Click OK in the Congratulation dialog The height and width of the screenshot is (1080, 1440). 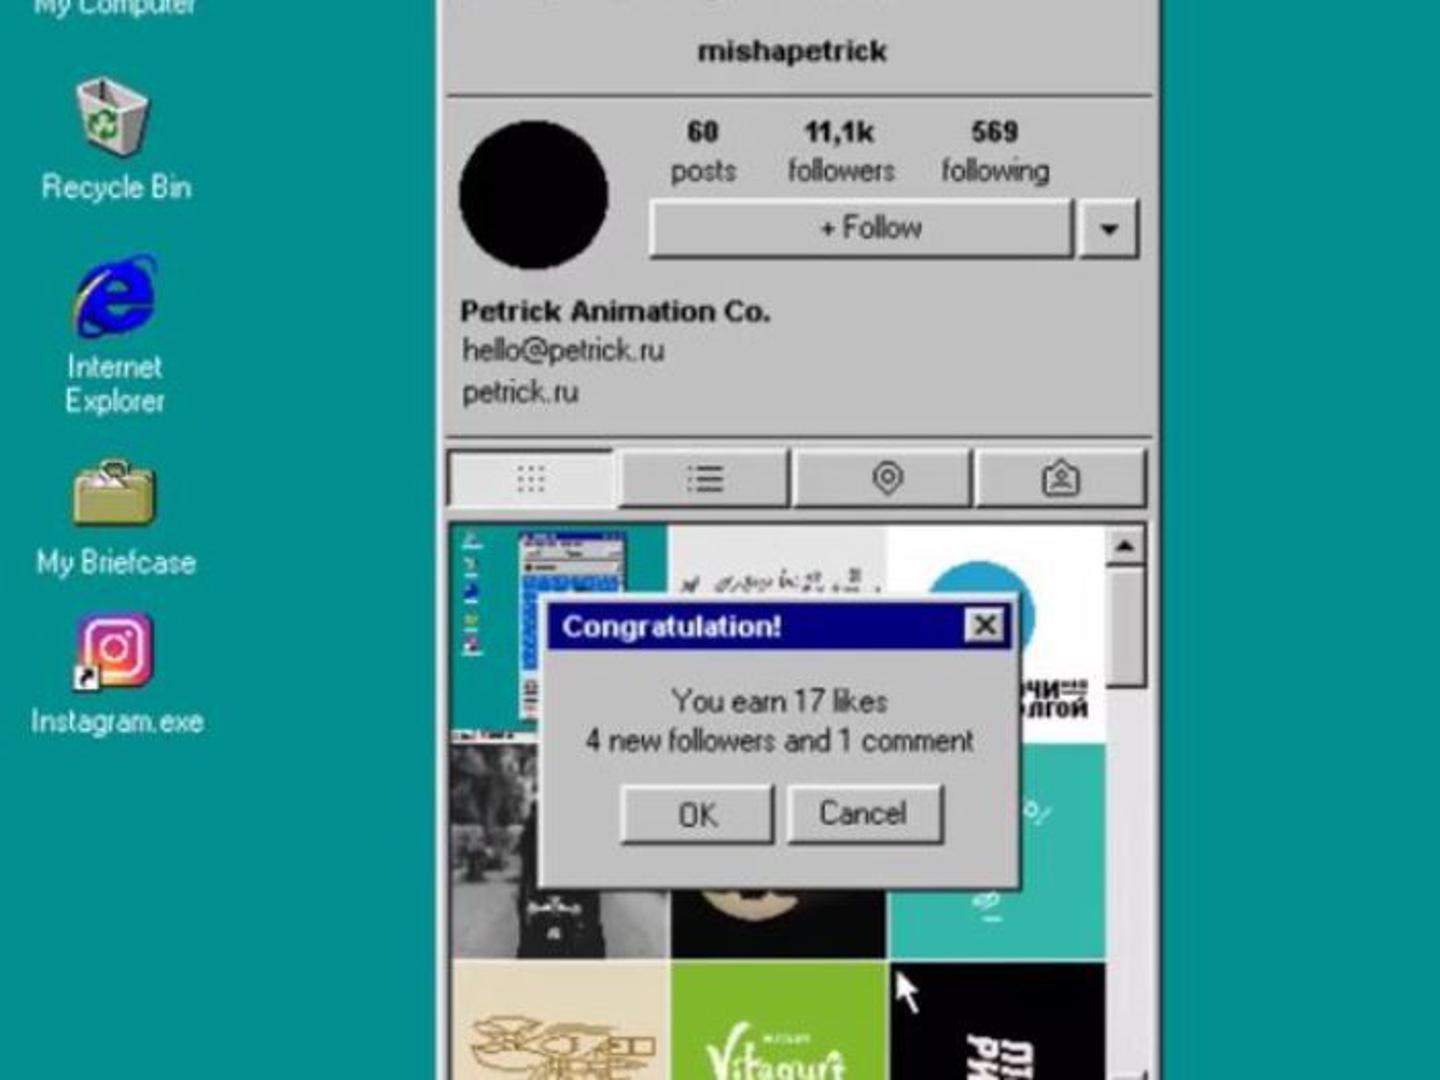[x=697, y=814]
